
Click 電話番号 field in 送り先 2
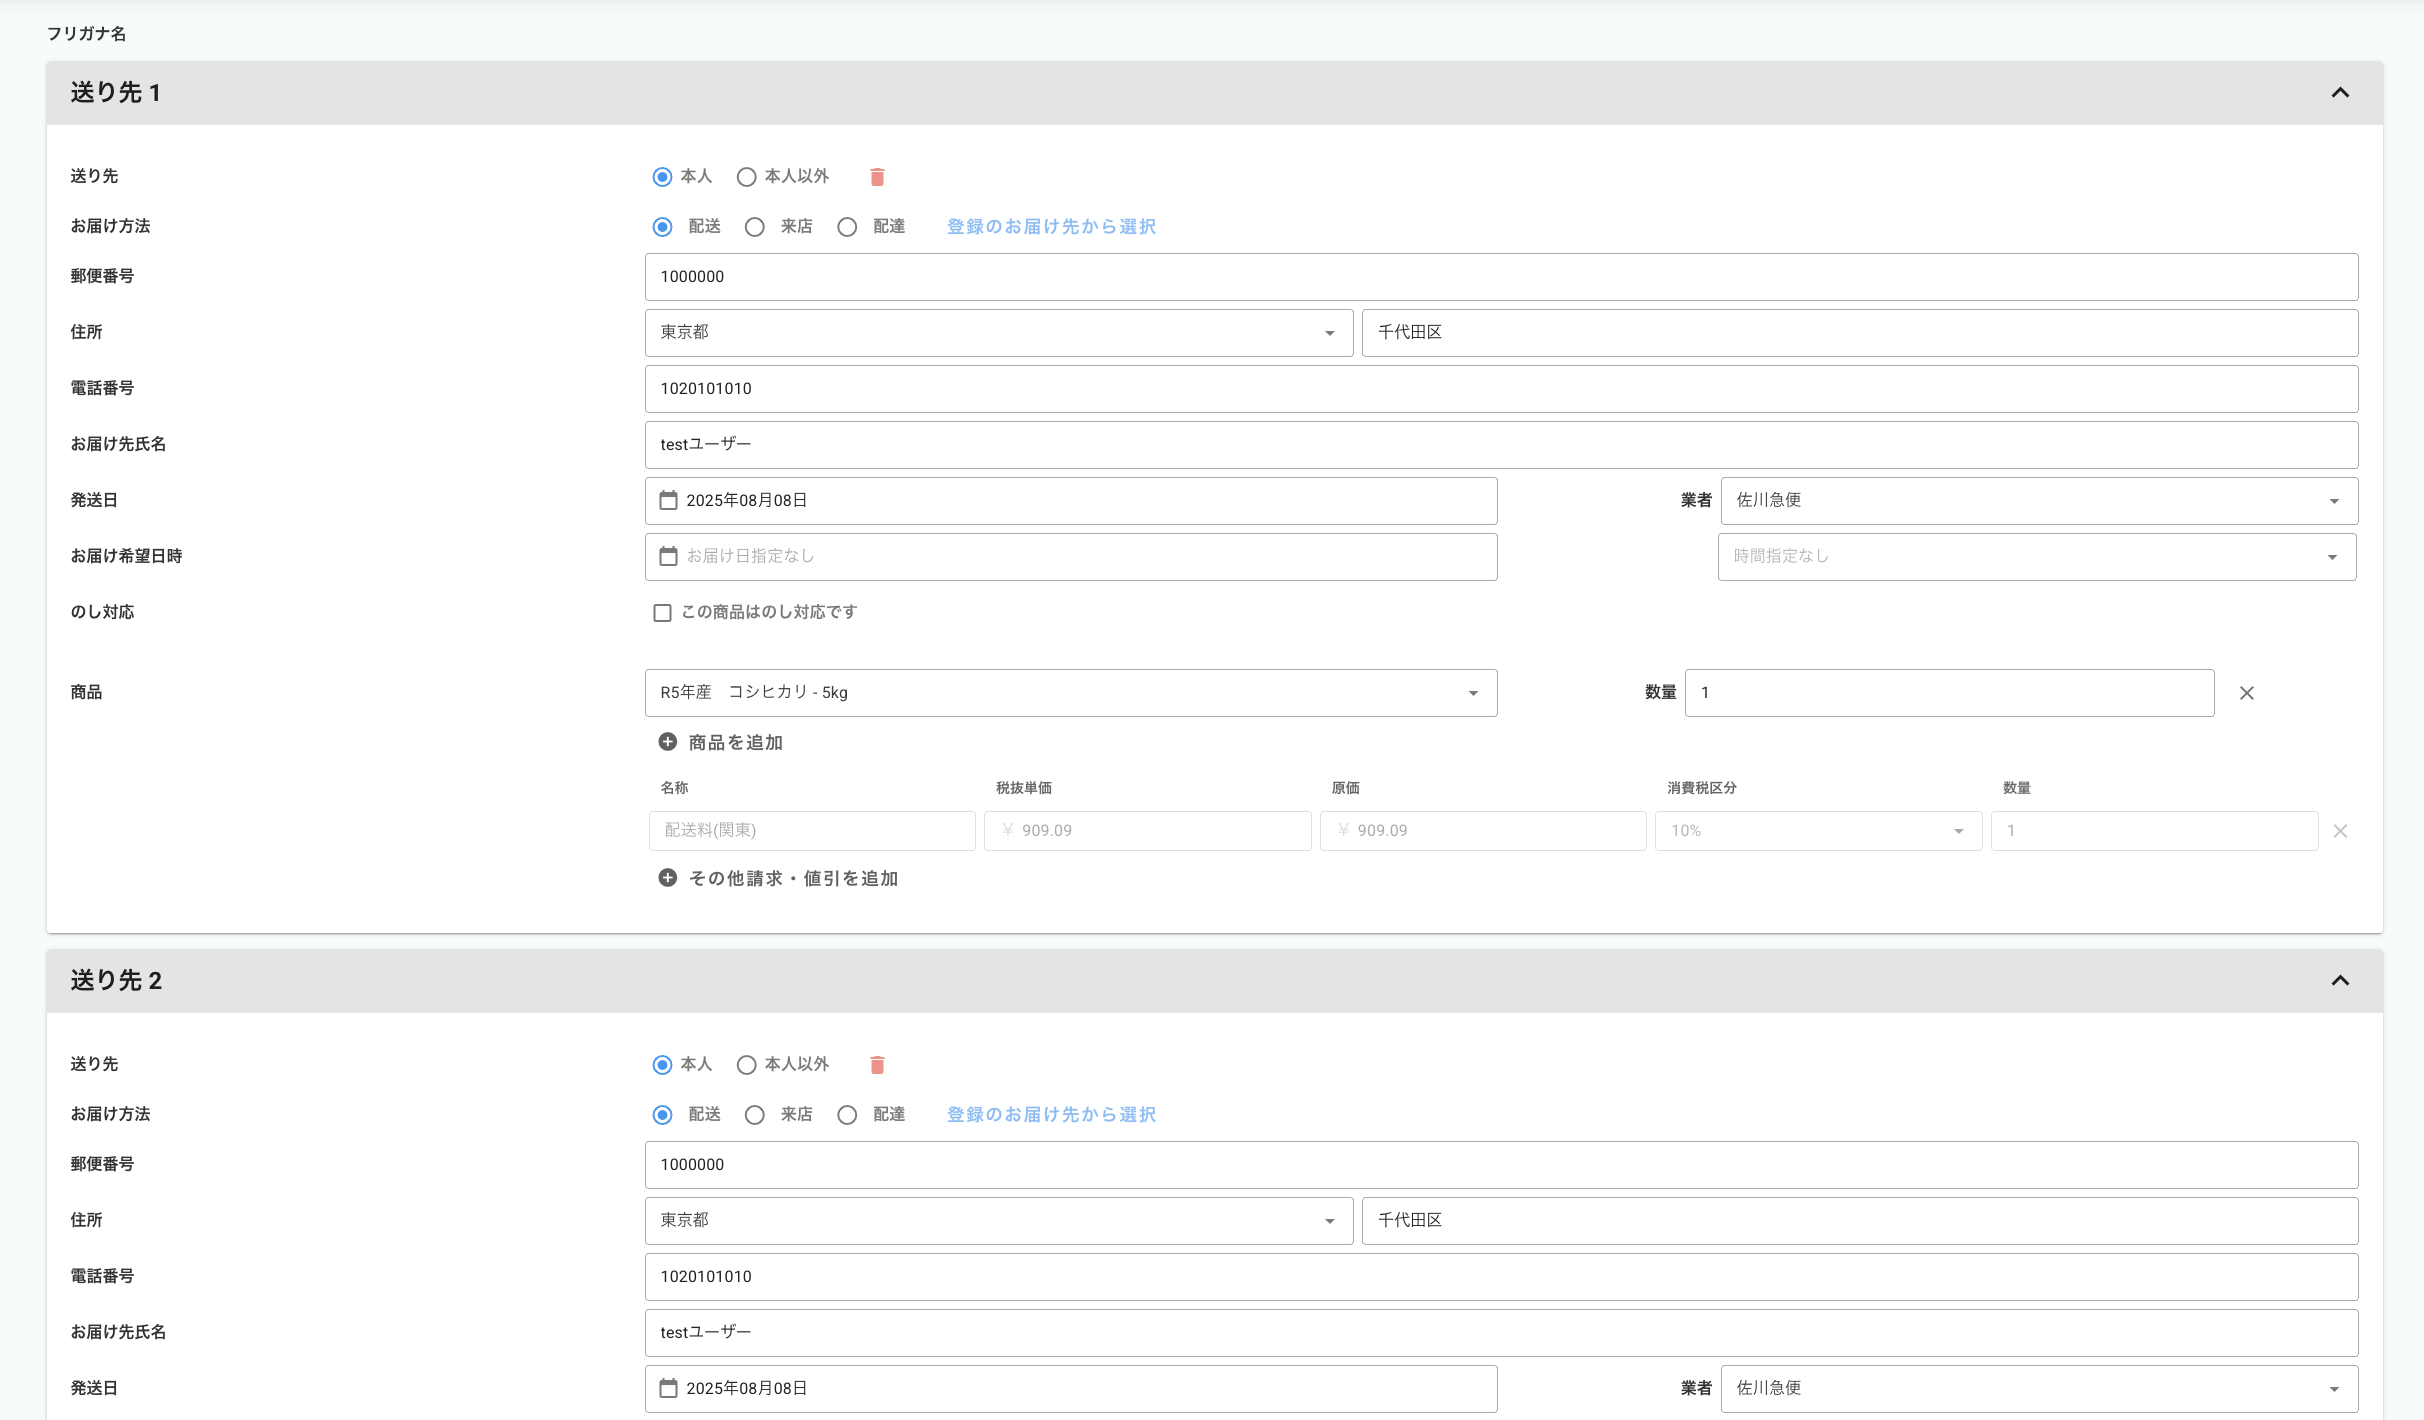tap(1501, 1277)
